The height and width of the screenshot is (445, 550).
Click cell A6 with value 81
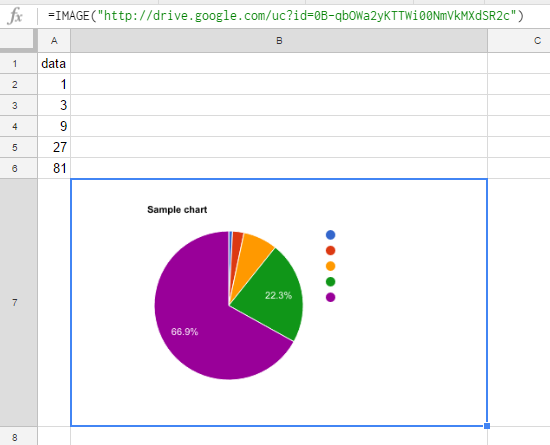(x=54, y=168)
